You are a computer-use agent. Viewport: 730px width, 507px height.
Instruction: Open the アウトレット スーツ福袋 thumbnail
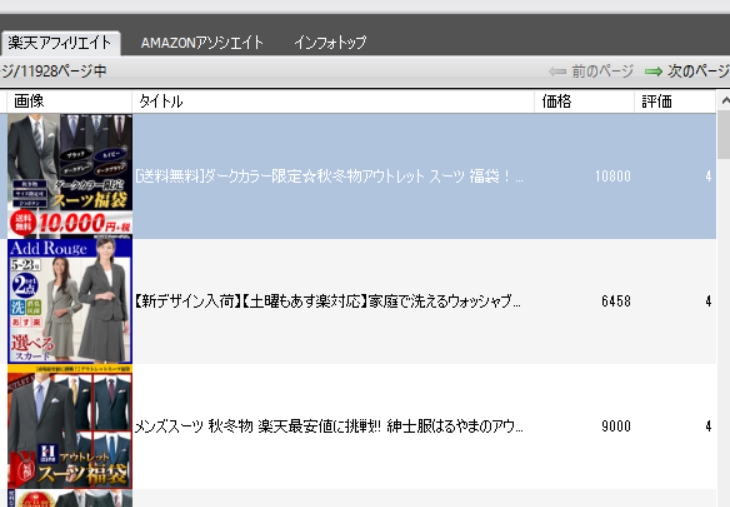70,426
